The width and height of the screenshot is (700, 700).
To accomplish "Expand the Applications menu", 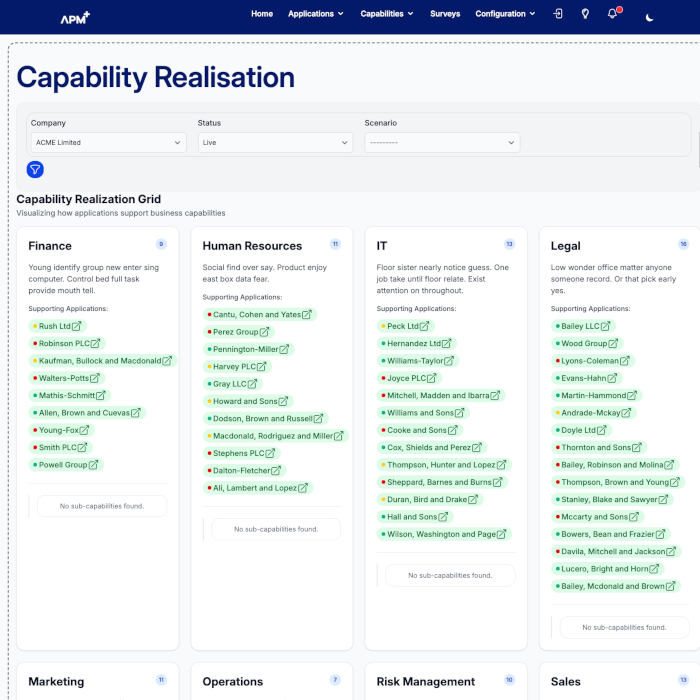I will click(315, 14).
